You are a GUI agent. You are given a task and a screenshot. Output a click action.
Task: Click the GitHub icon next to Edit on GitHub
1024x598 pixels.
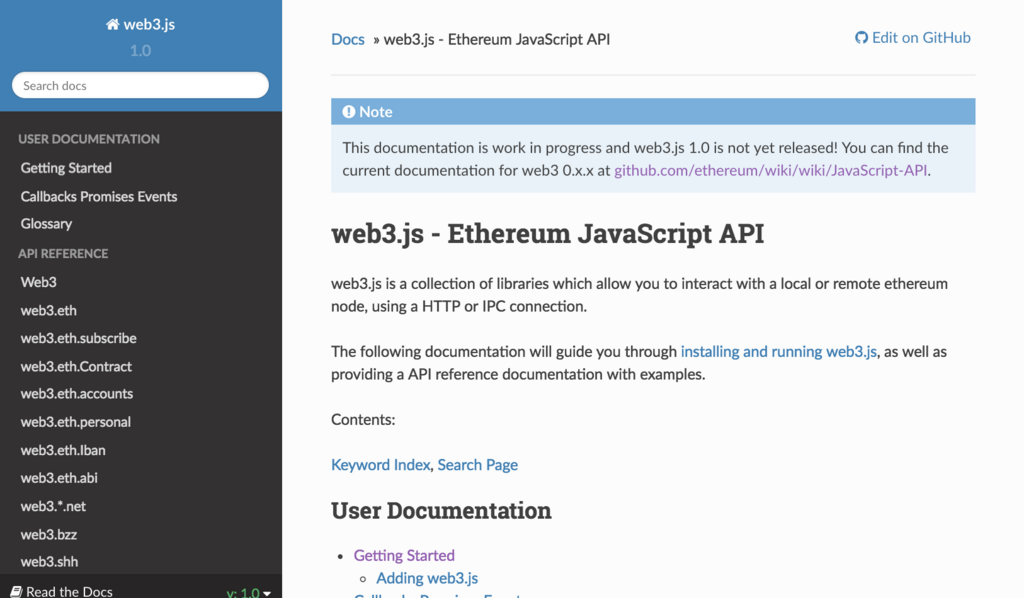pos(861,38)
